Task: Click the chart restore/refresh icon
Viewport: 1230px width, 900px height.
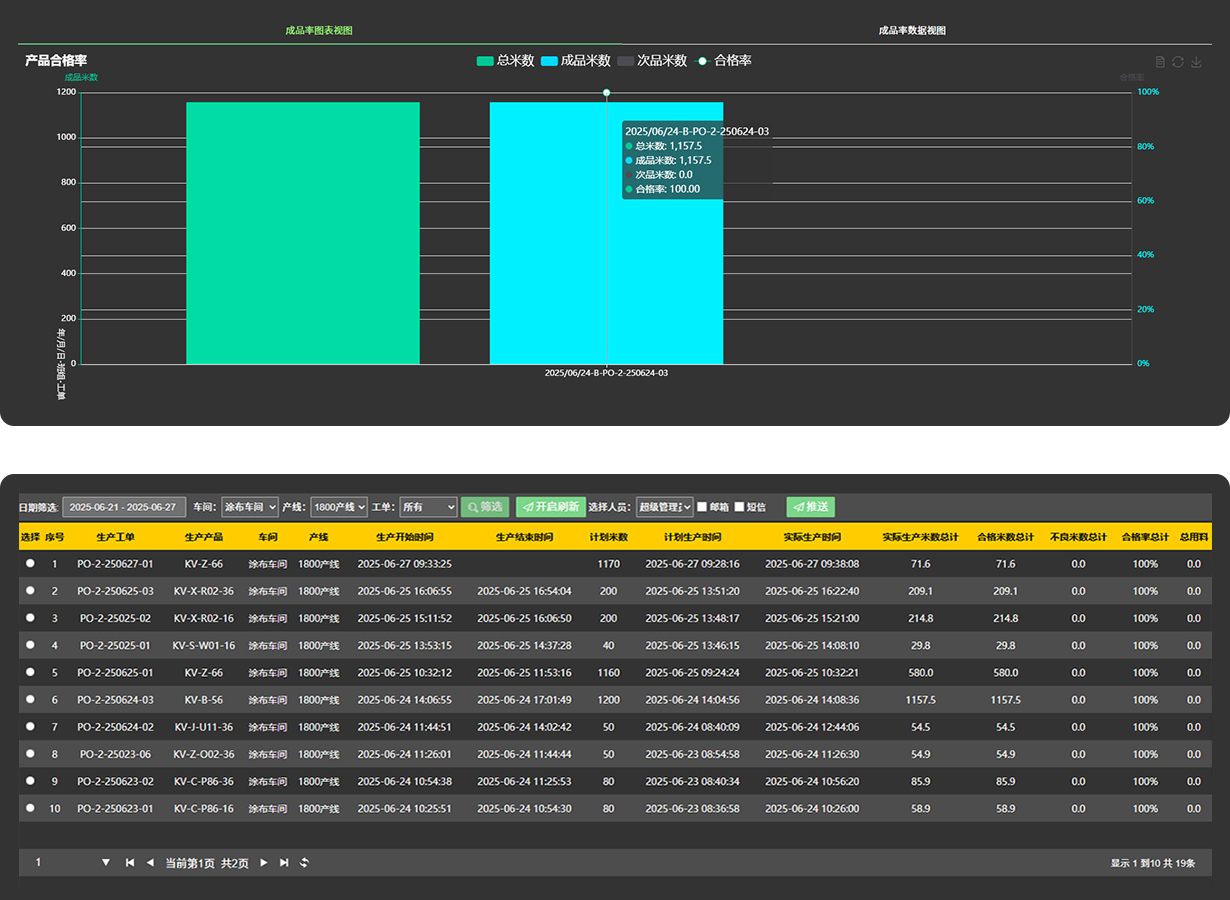Action: pyautogui.click(x=1178, y=62)
